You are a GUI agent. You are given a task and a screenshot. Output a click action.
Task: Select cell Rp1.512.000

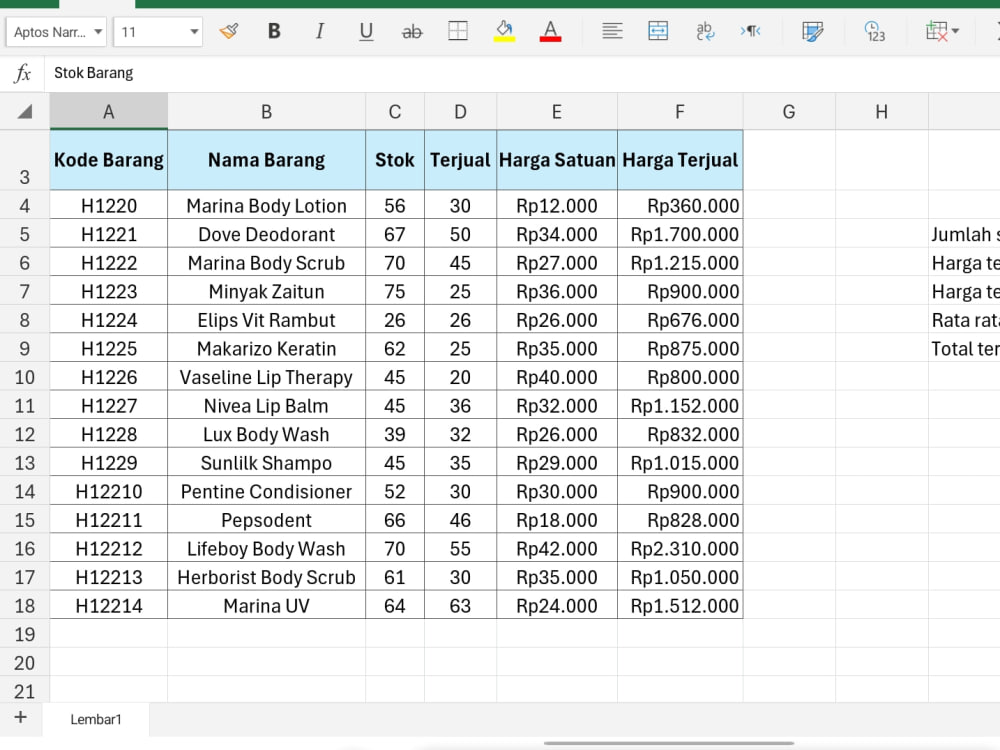coord(680,606)
